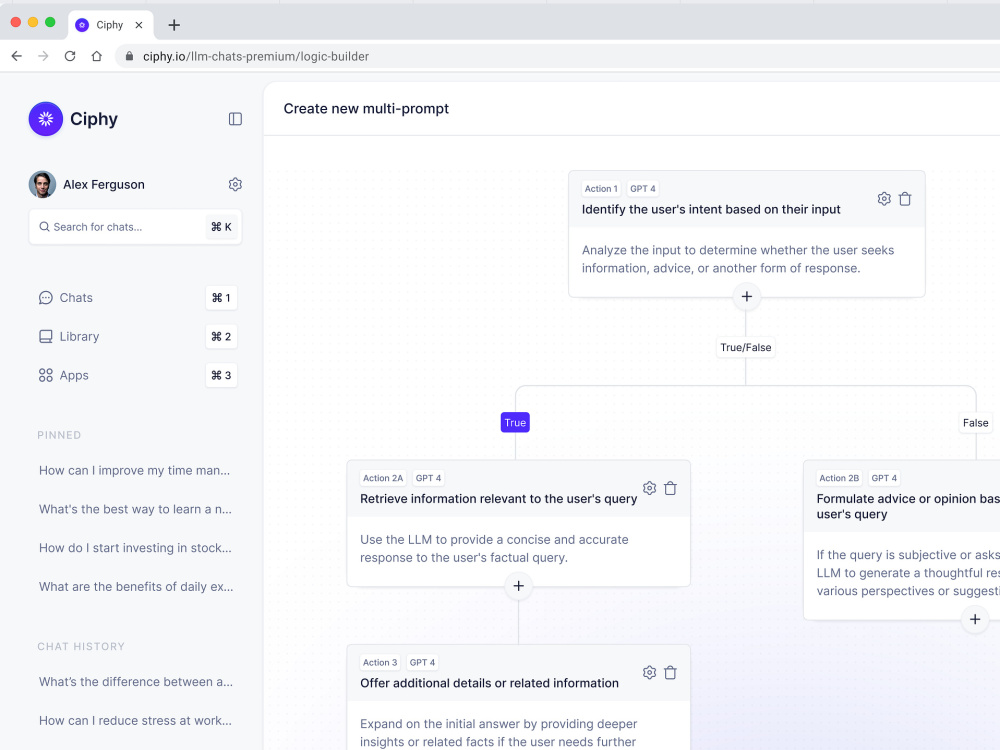Screen dimensions: 1000x750
Task: Click Action 2A description "Use the LLM to provide"
Action: click(494, 549)
